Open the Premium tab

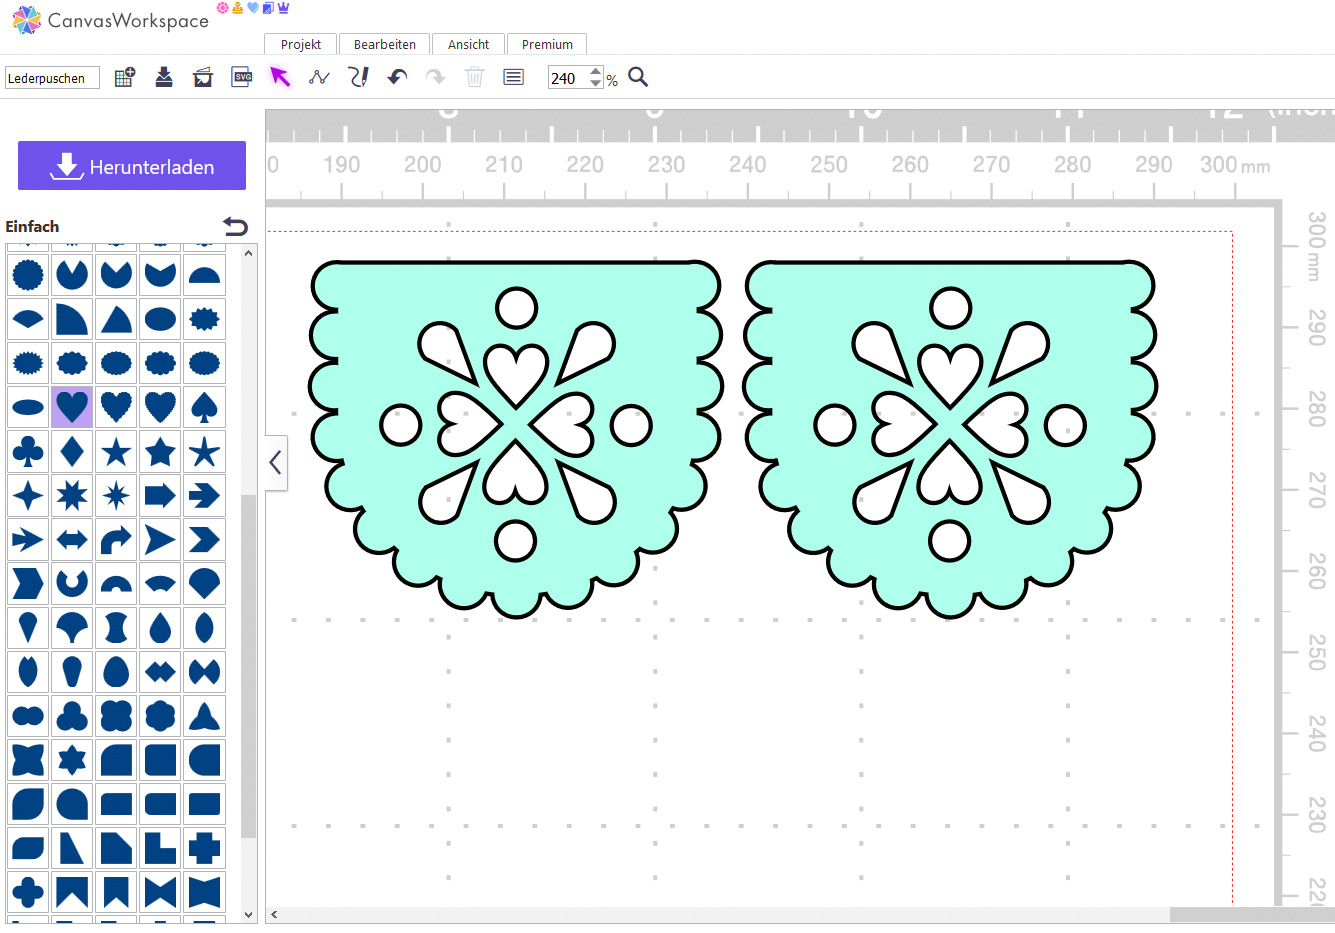547,44
